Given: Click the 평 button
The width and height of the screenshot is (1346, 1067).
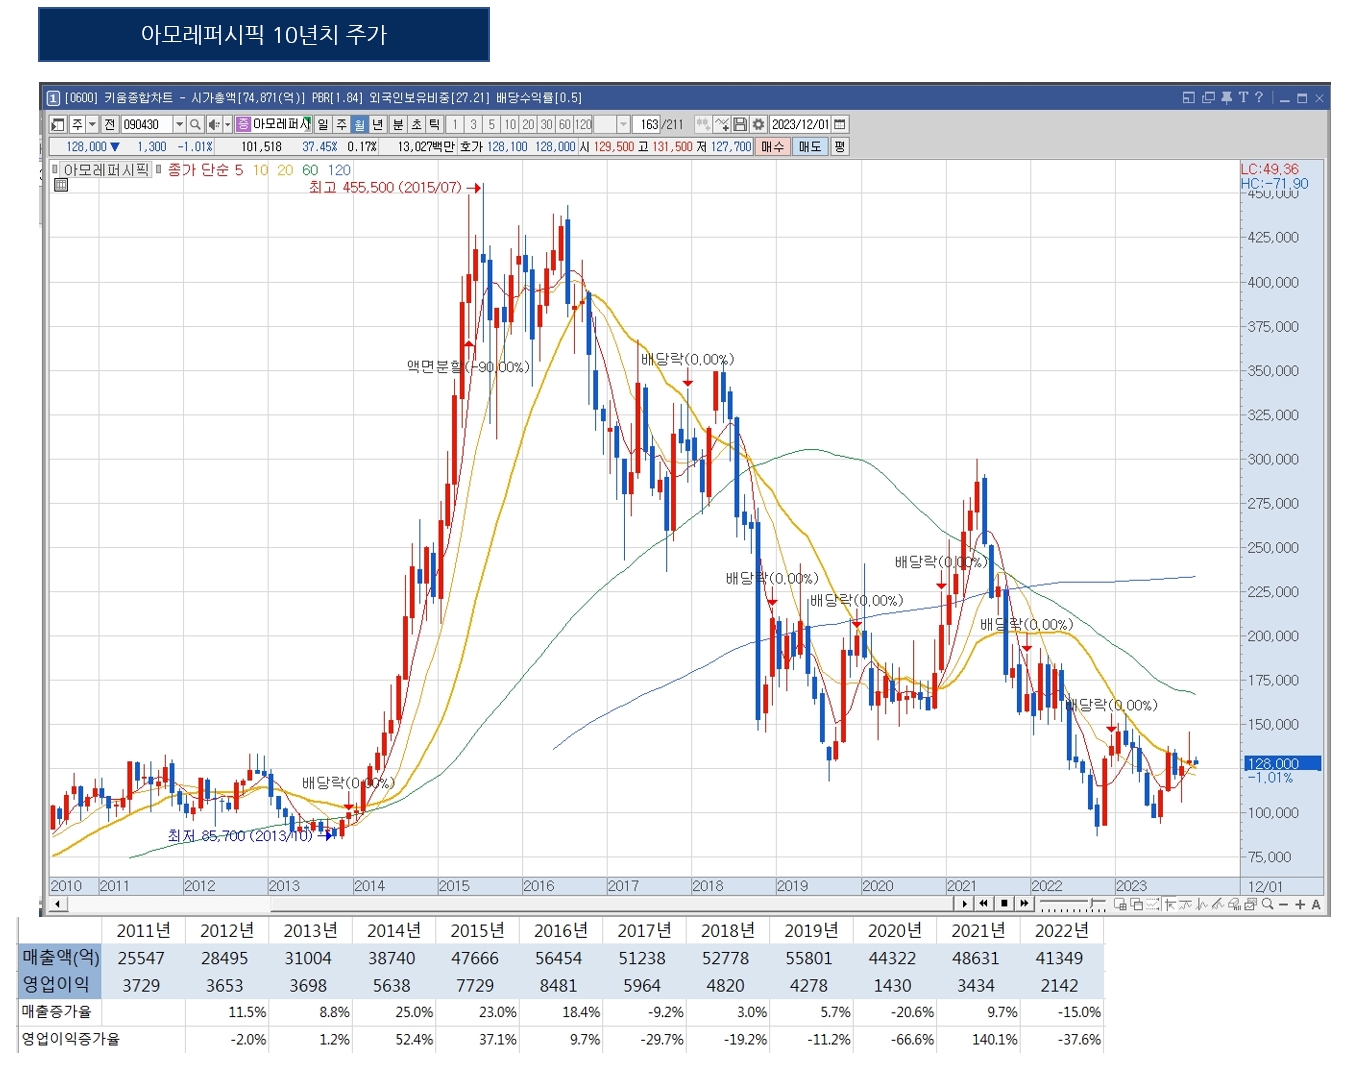Looking at the screenshot, I should tap(839, 146).
